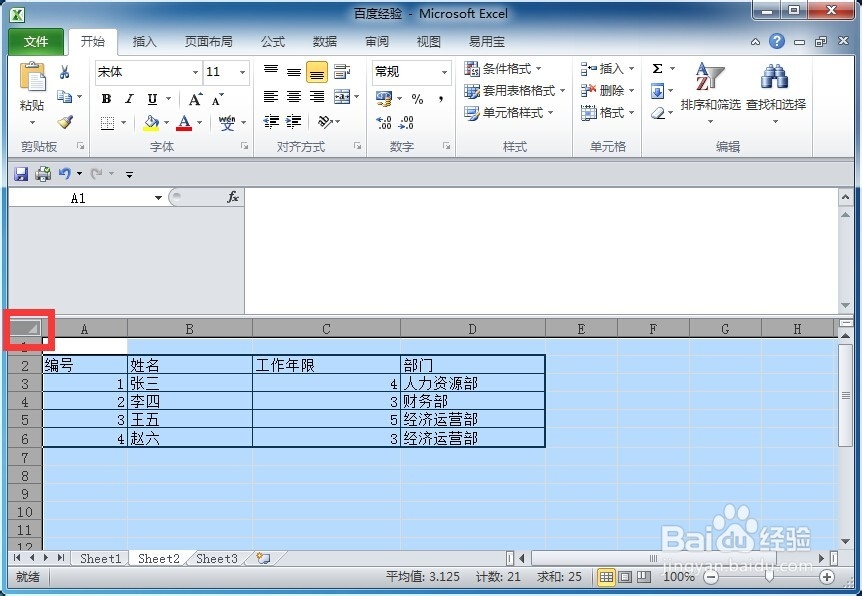Open Sort and Filter (排序和筛选)
Image resolution: width=862 pixels, height=596 pixels.
point(710,92)
